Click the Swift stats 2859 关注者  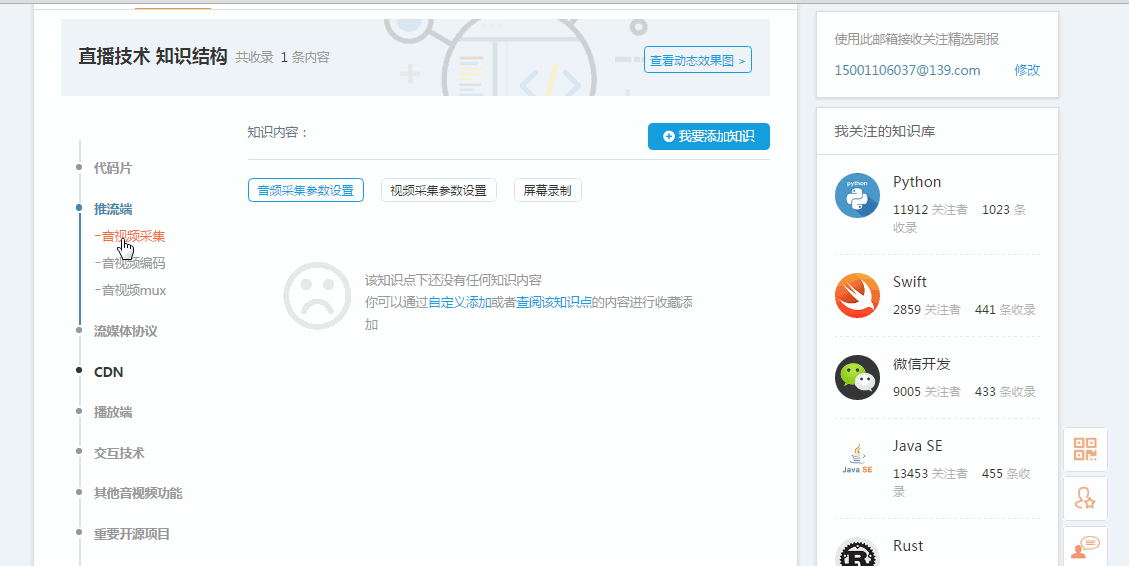tap(927, 310)
